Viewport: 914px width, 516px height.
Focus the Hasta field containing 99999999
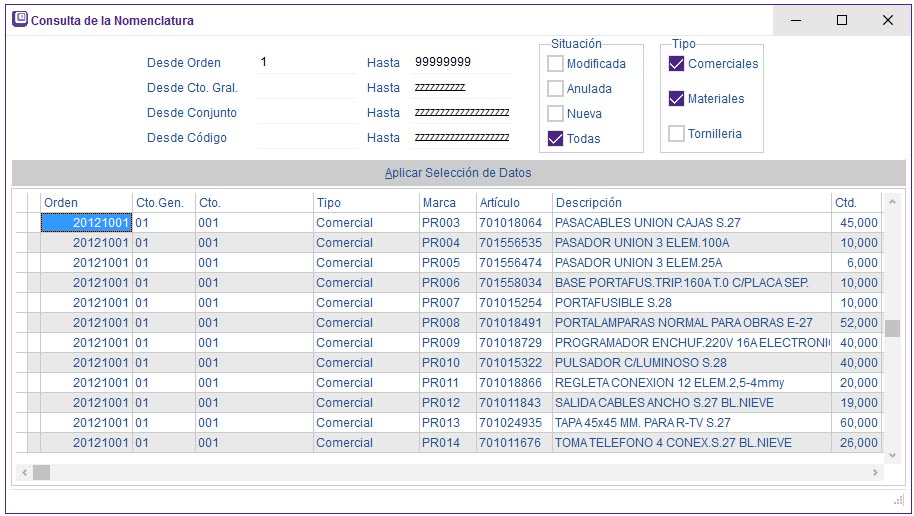click(x=460, y=63)
